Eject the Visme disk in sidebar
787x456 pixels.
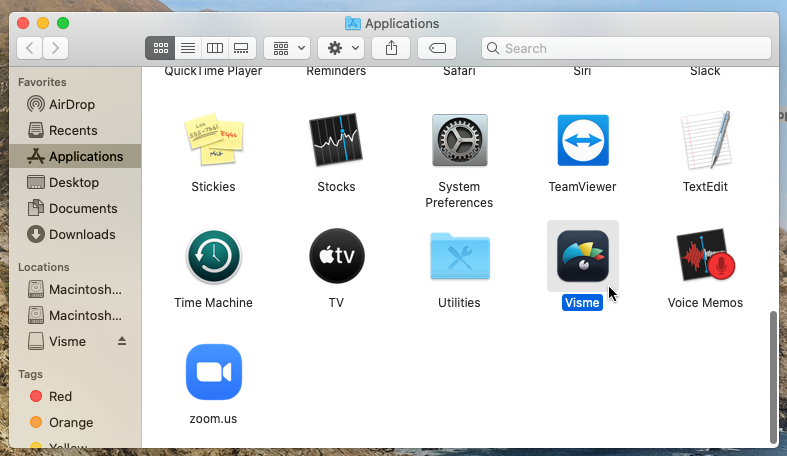[122, 341]
